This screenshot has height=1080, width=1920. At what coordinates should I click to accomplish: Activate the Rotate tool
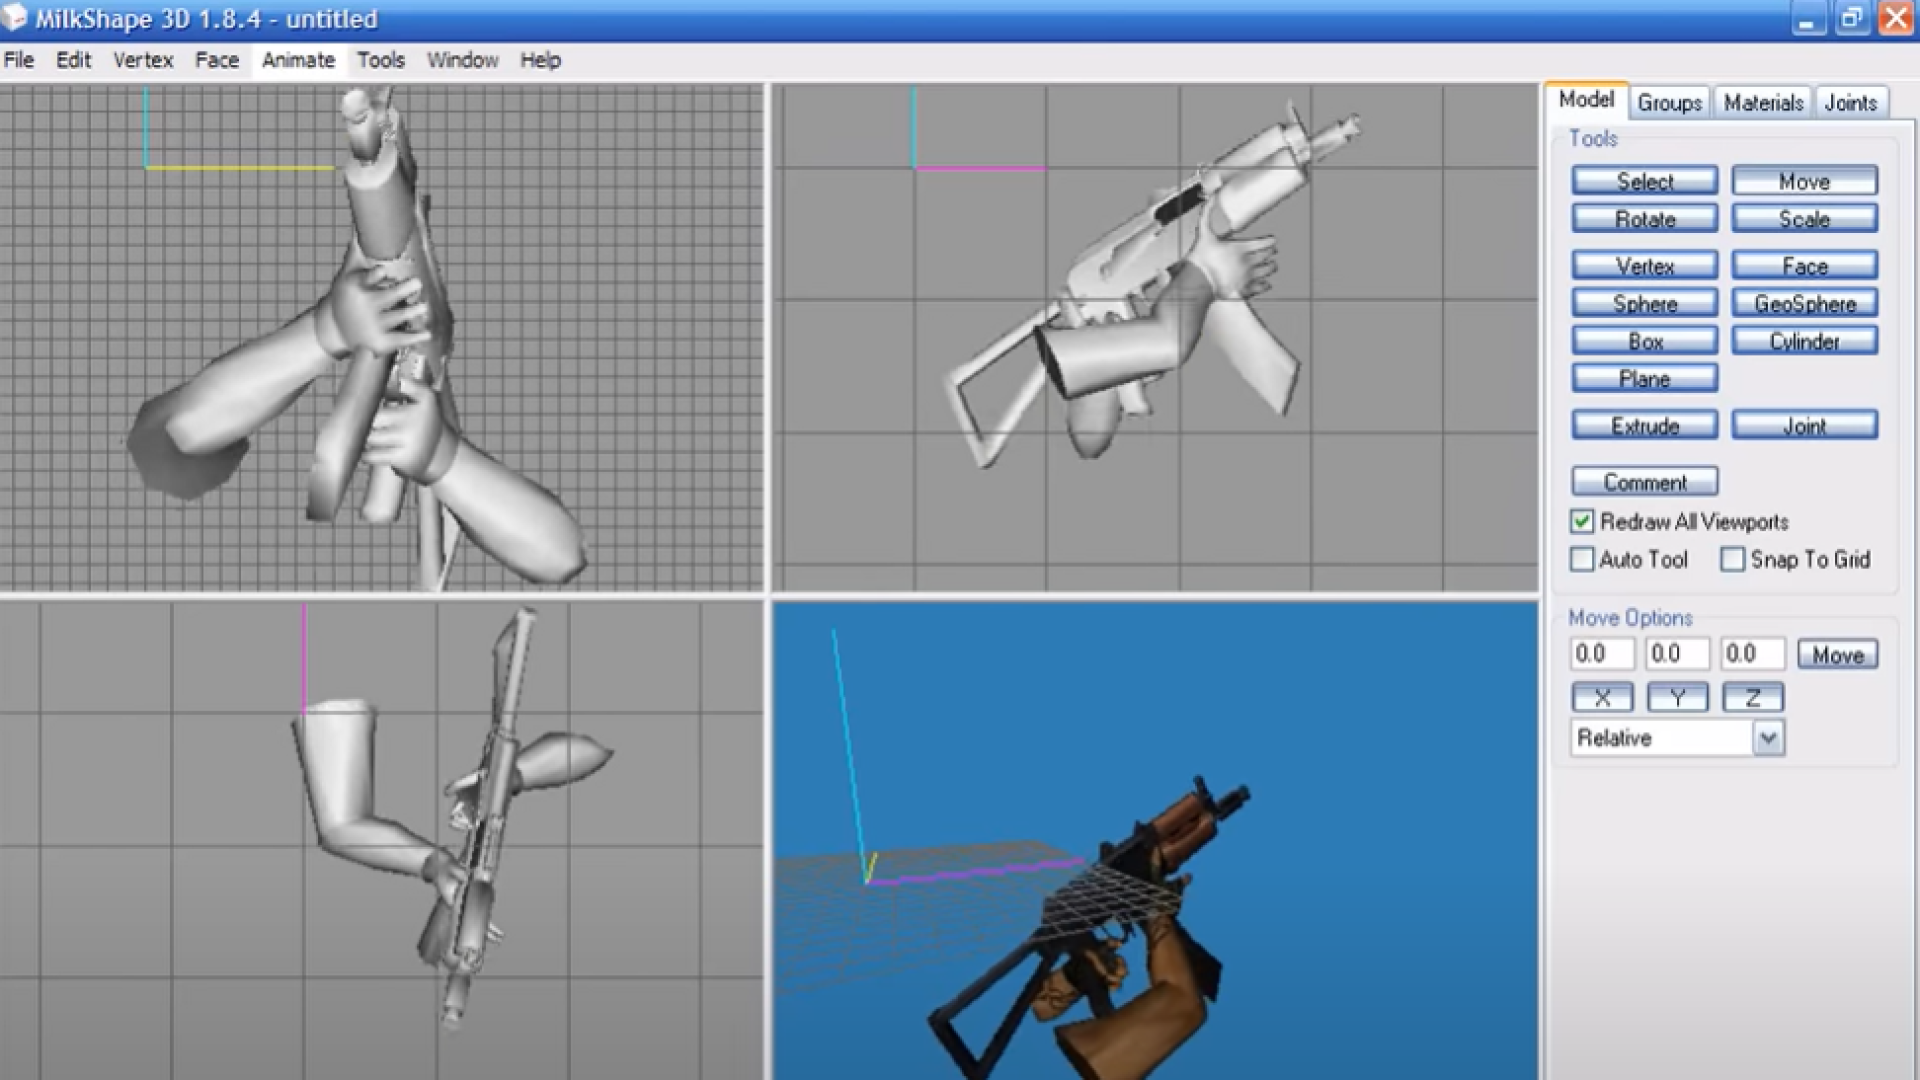click(1644, 219)
